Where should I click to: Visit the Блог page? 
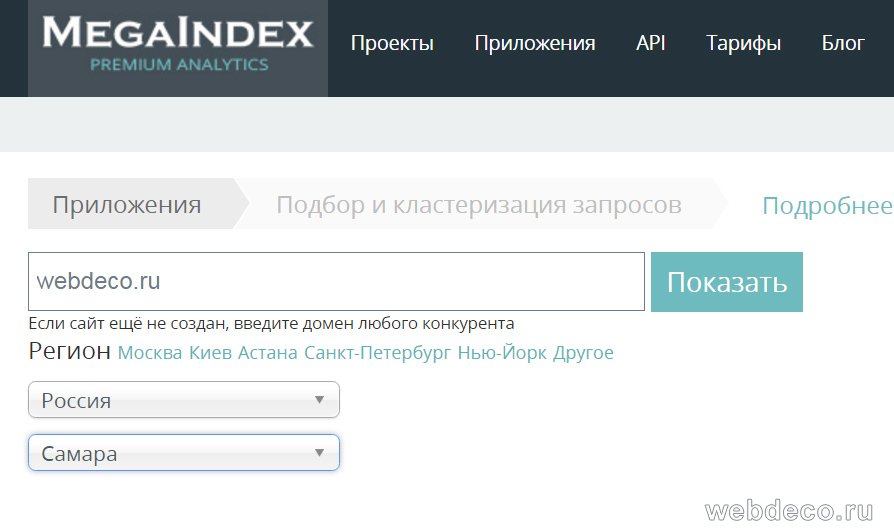842,43
